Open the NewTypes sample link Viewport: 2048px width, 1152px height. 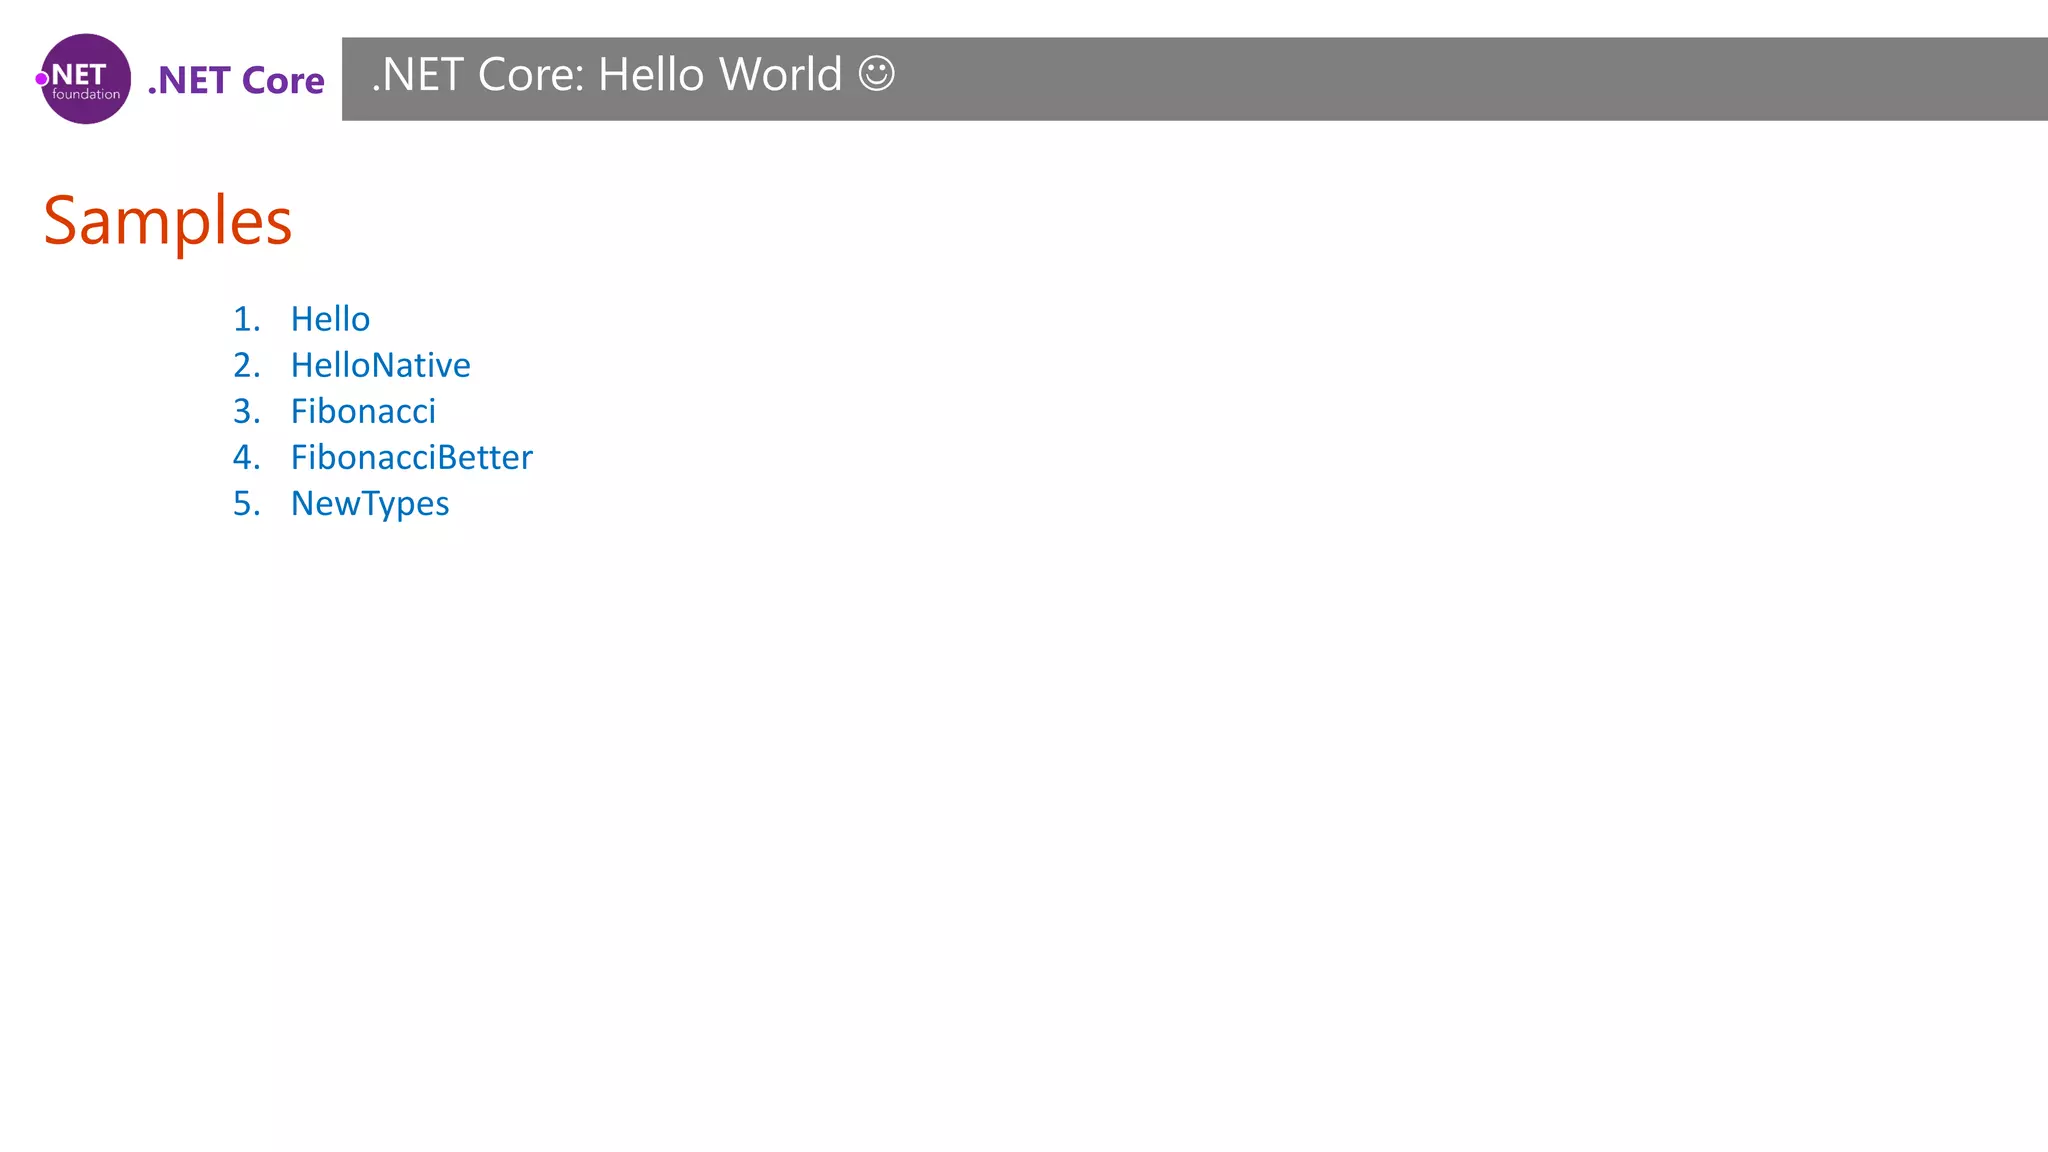369,503
